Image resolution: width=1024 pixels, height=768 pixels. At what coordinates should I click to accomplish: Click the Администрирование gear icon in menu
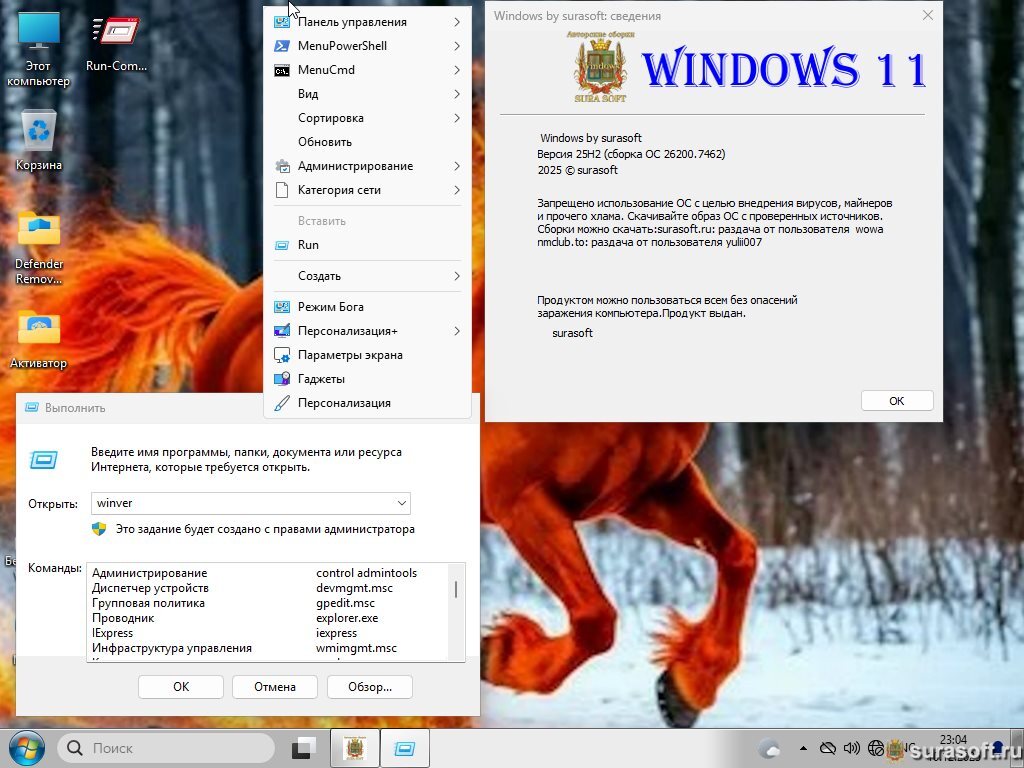(282, 166)
